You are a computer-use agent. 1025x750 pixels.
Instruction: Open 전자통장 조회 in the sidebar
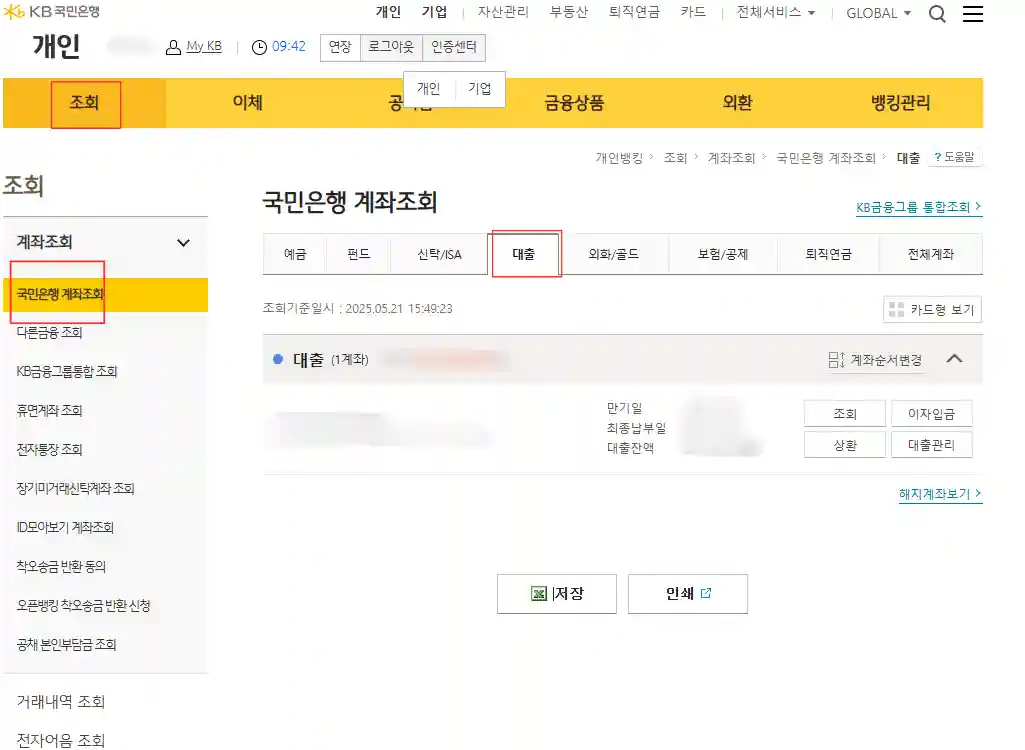(x=50, y=450)
